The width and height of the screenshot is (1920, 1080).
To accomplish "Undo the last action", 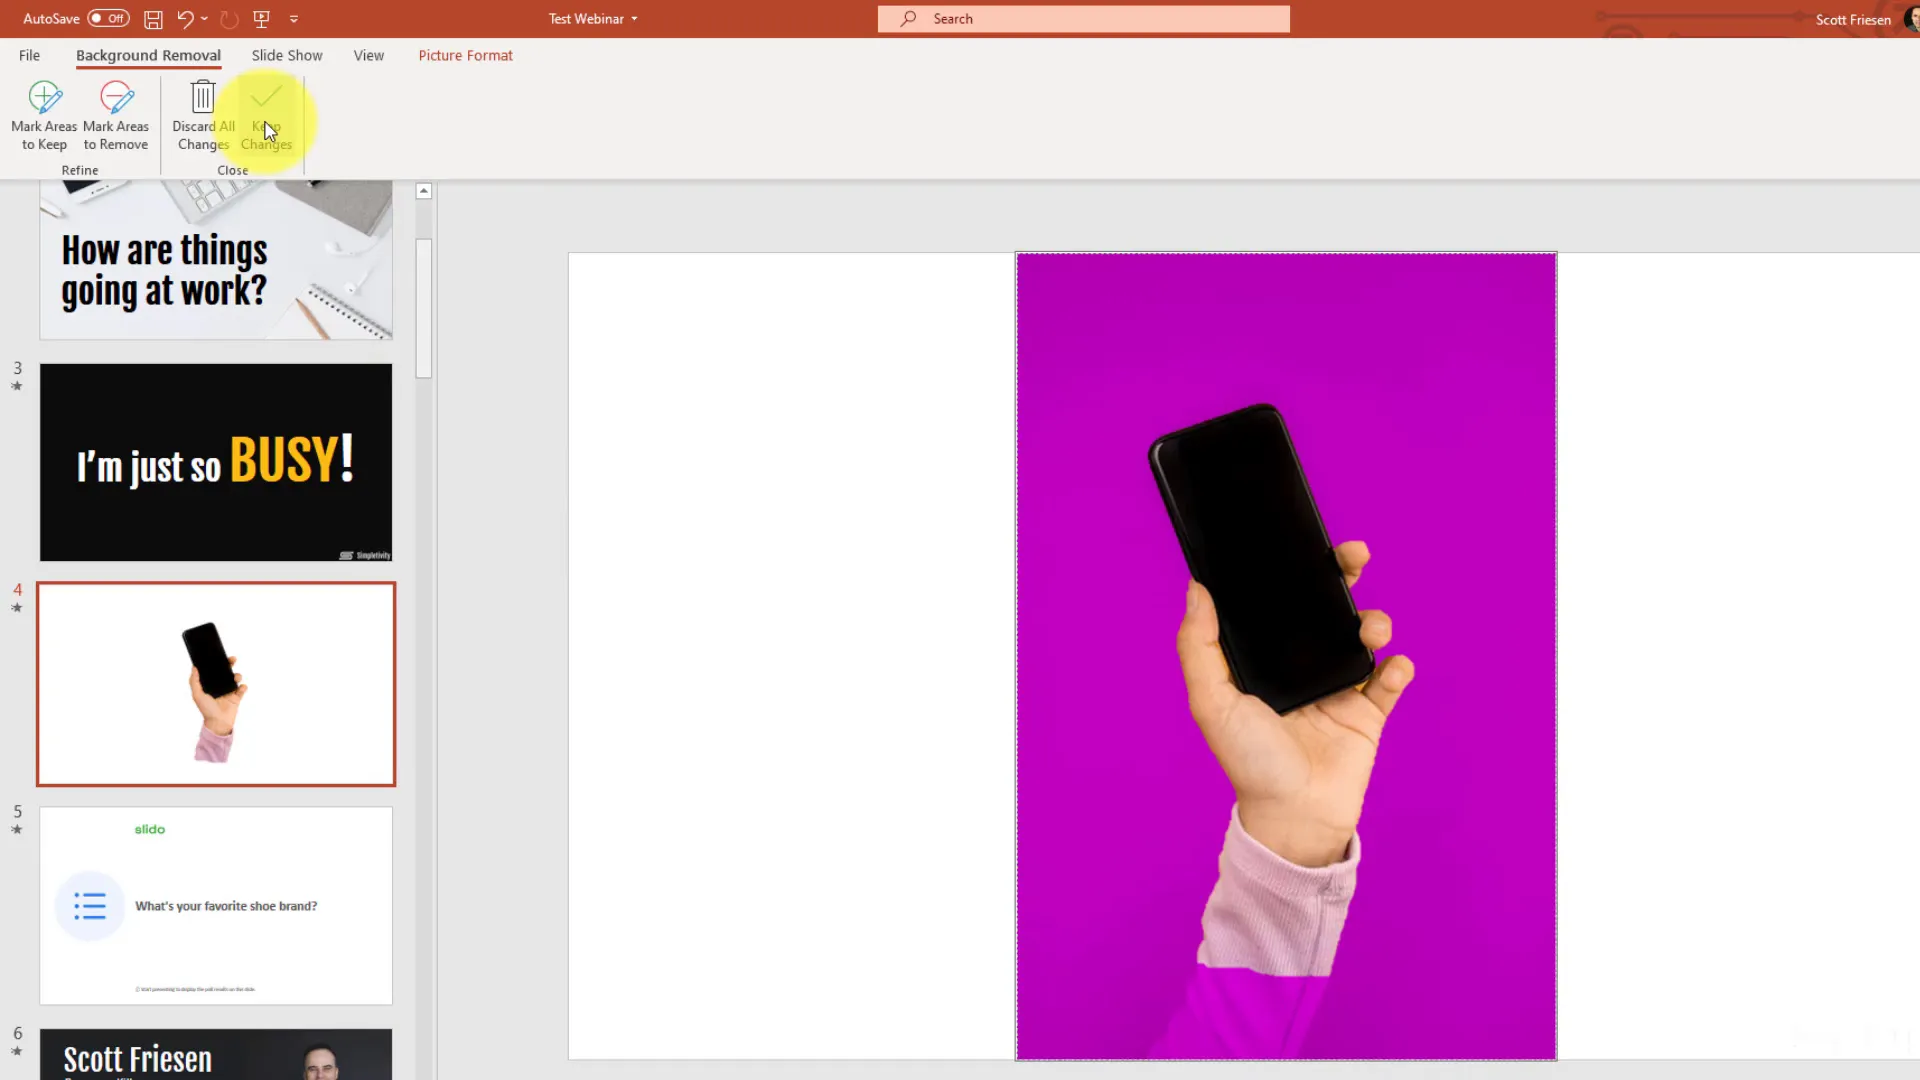I will click(185, 19).
